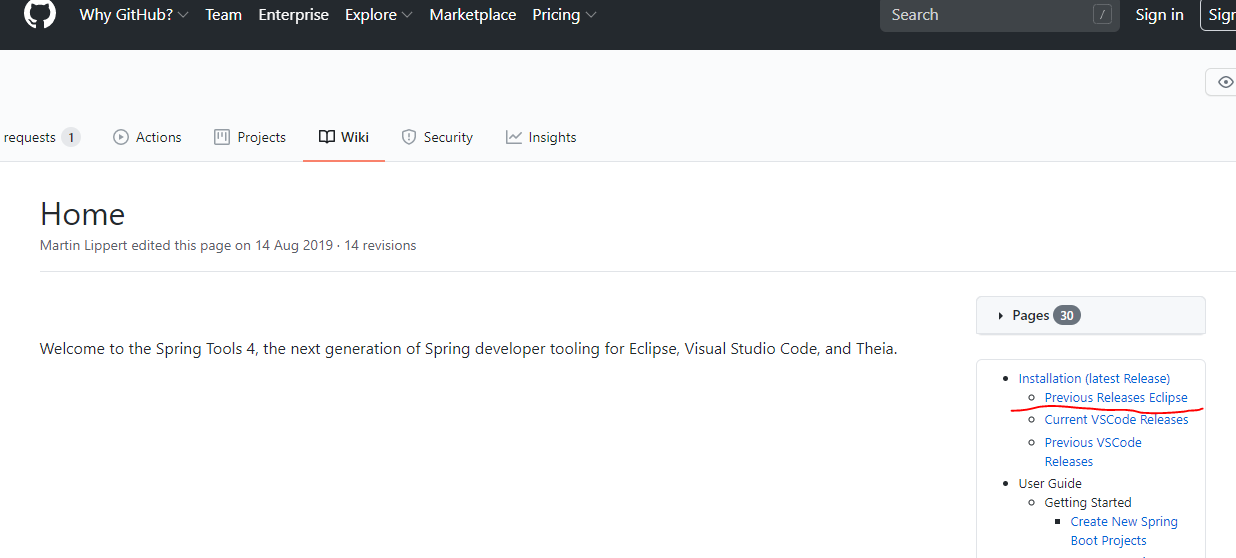This screenshot has height=558, width=1236.
Task: Open Create New Spring Boot Projects link
Action: (1124, 531)
